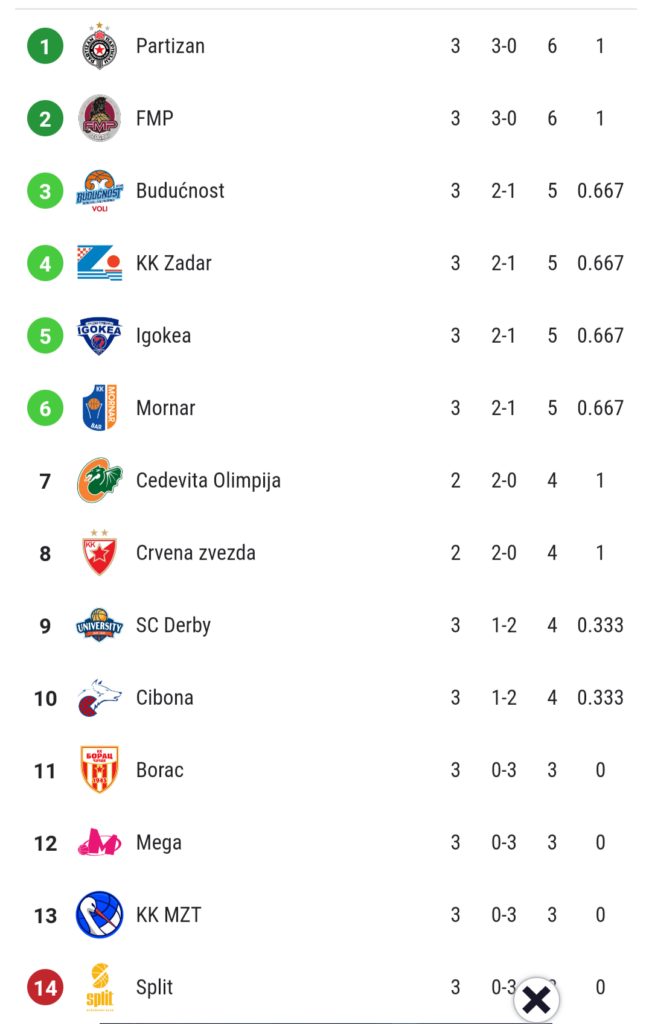Select the pink Mega logo
The width and height of the screenshot is (652, 1024).
point(99,842)
